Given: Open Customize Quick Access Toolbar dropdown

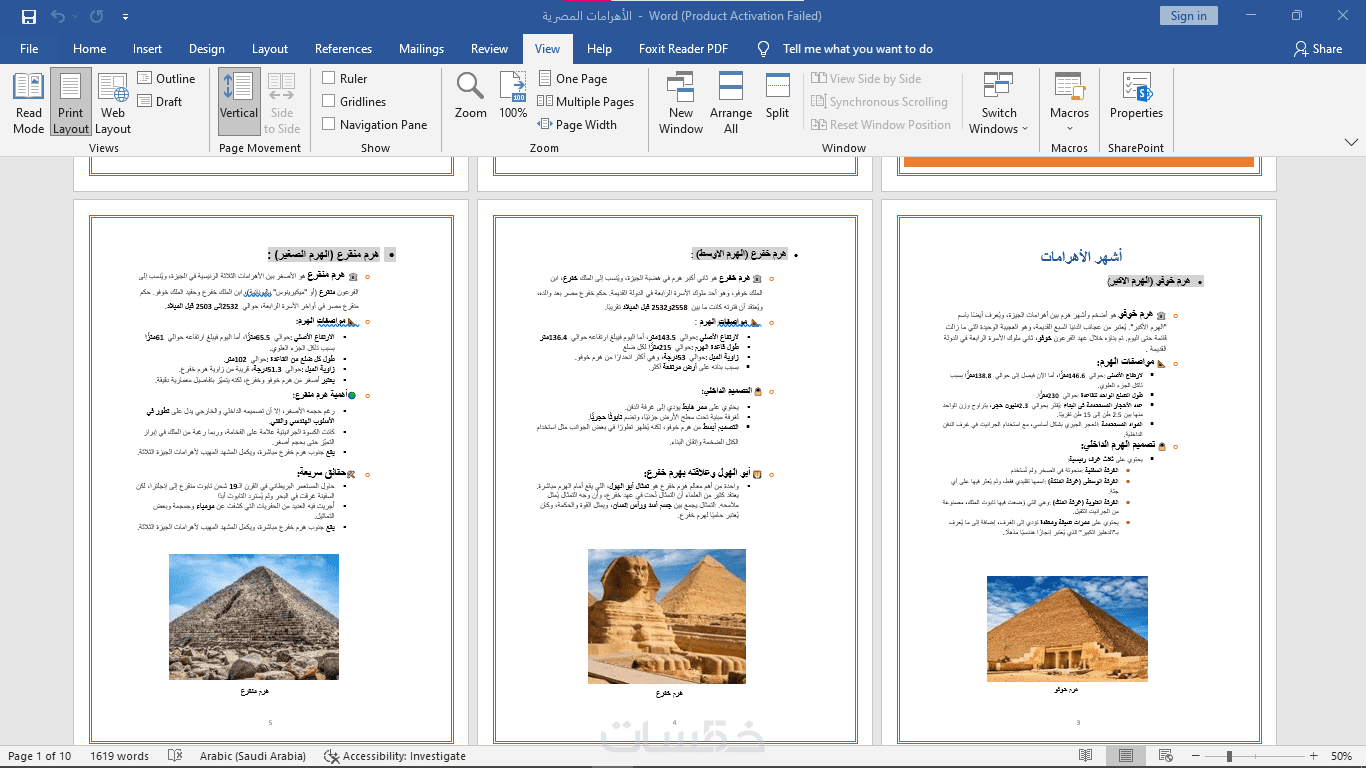Looking at the screenshot, I should tap(125, 17).
